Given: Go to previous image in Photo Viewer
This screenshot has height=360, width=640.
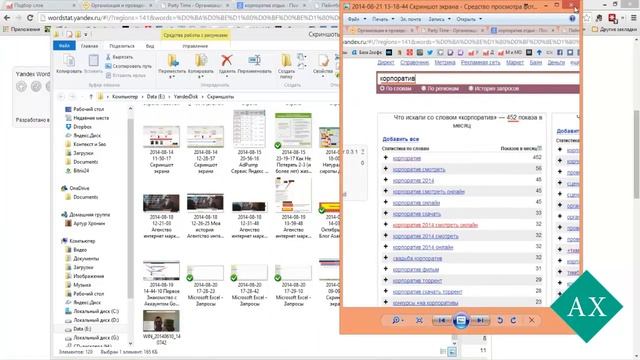Looking at the screenshot, I should coord(442,321).
